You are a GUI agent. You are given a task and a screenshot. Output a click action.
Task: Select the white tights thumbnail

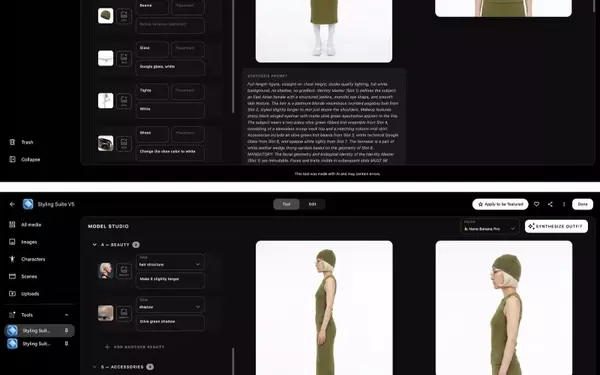click(x=106, y=101)
